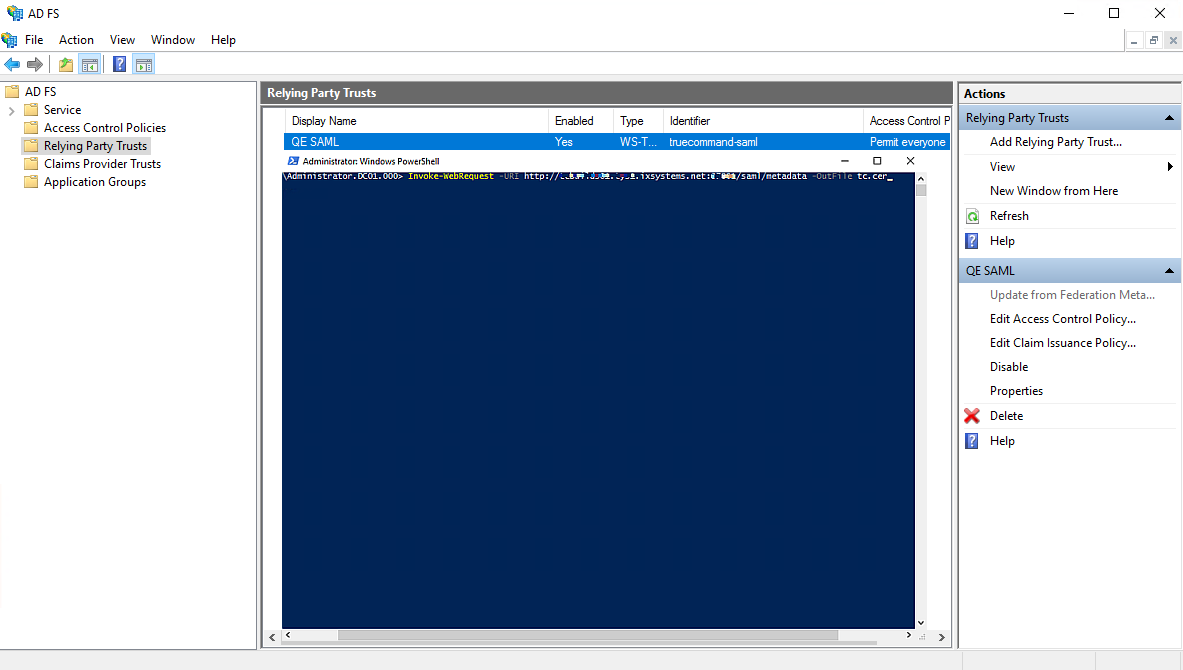Select Claims Provider Trusts in the tree
The image size is (1183, 670).
(x=100, y=163)
